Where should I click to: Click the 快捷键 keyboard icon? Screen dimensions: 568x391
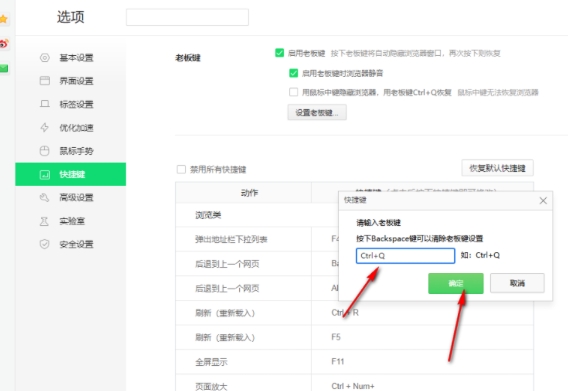(x=45, y=175)
